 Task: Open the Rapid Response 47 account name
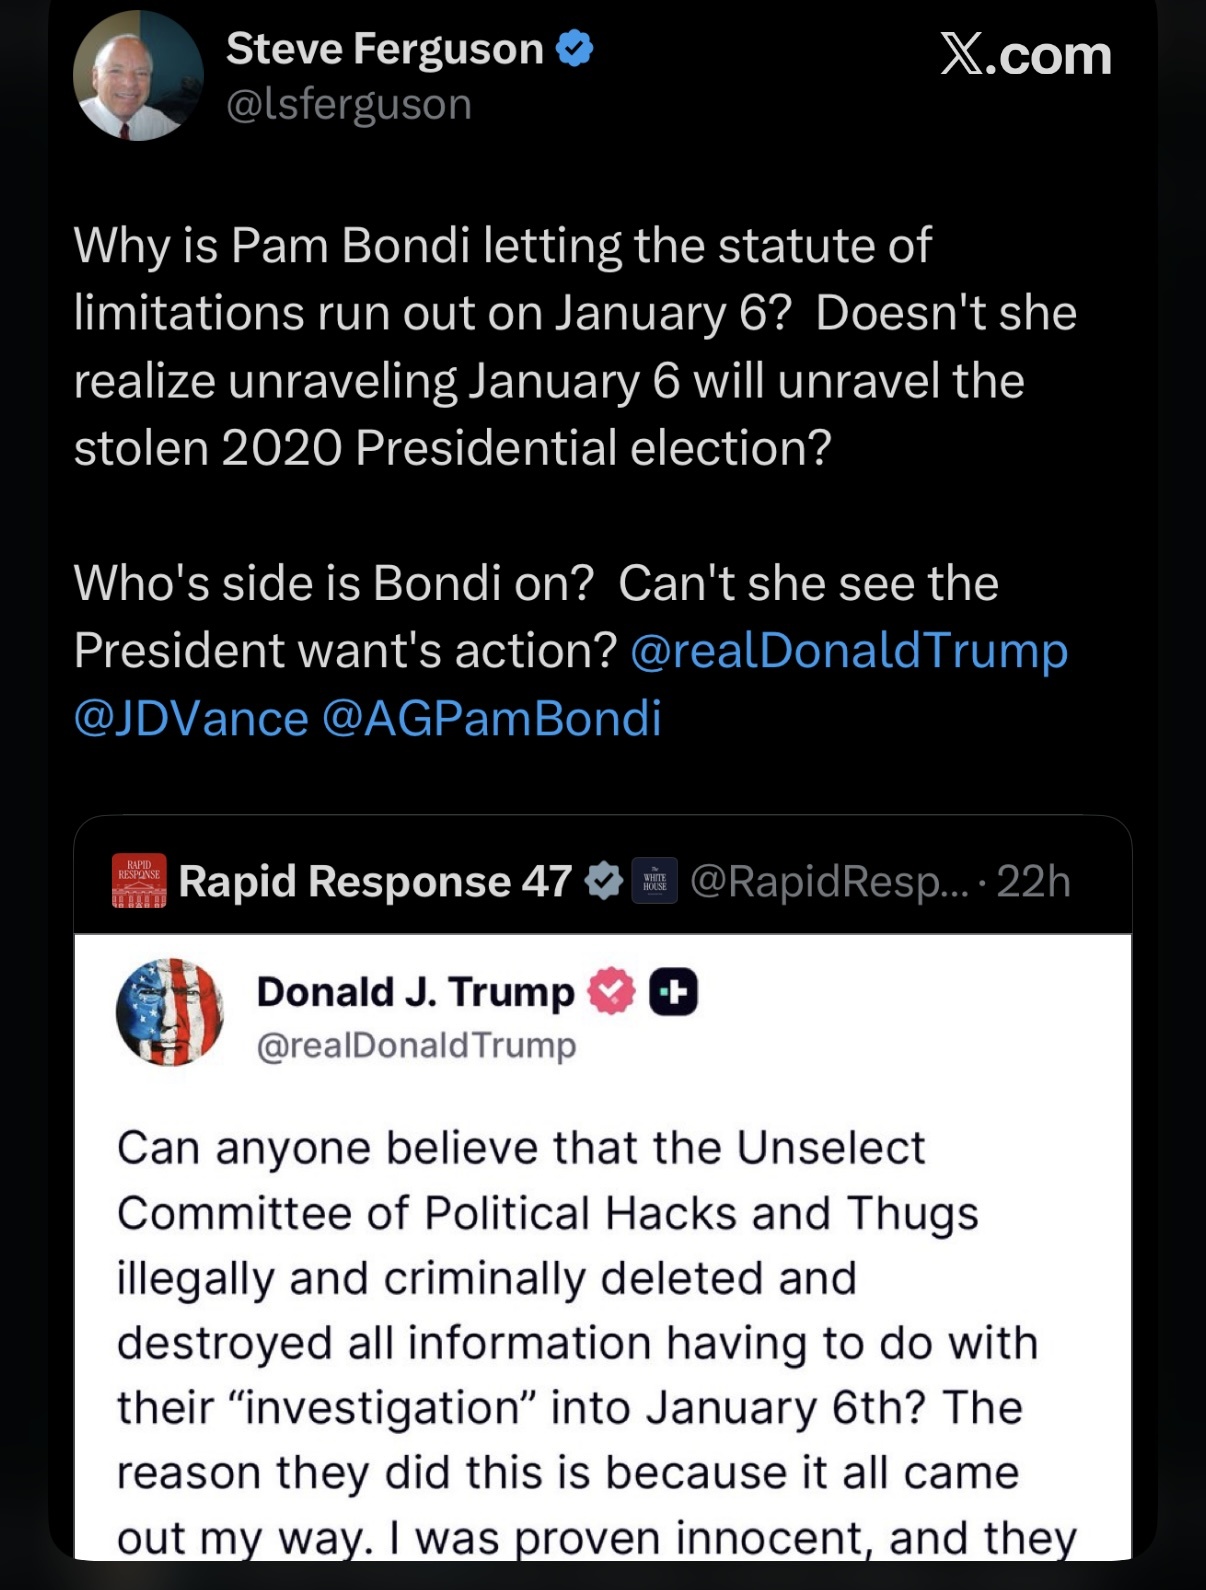[x=375, y=881]
